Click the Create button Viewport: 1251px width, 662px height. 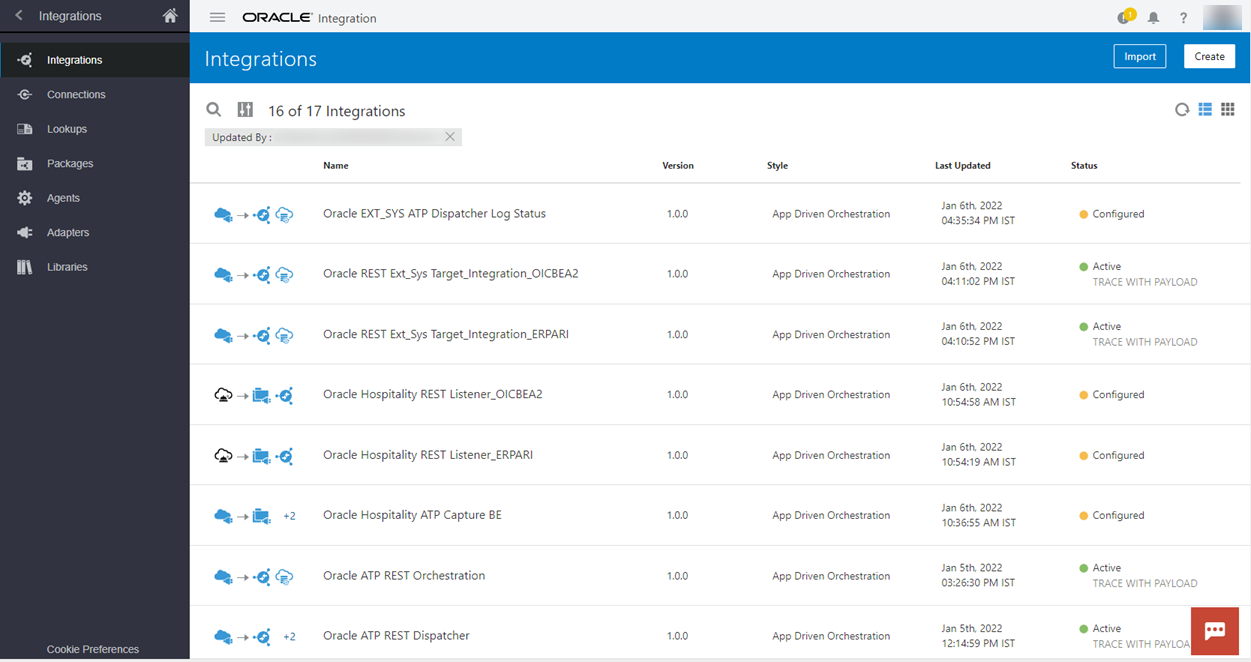point(1209,57)
